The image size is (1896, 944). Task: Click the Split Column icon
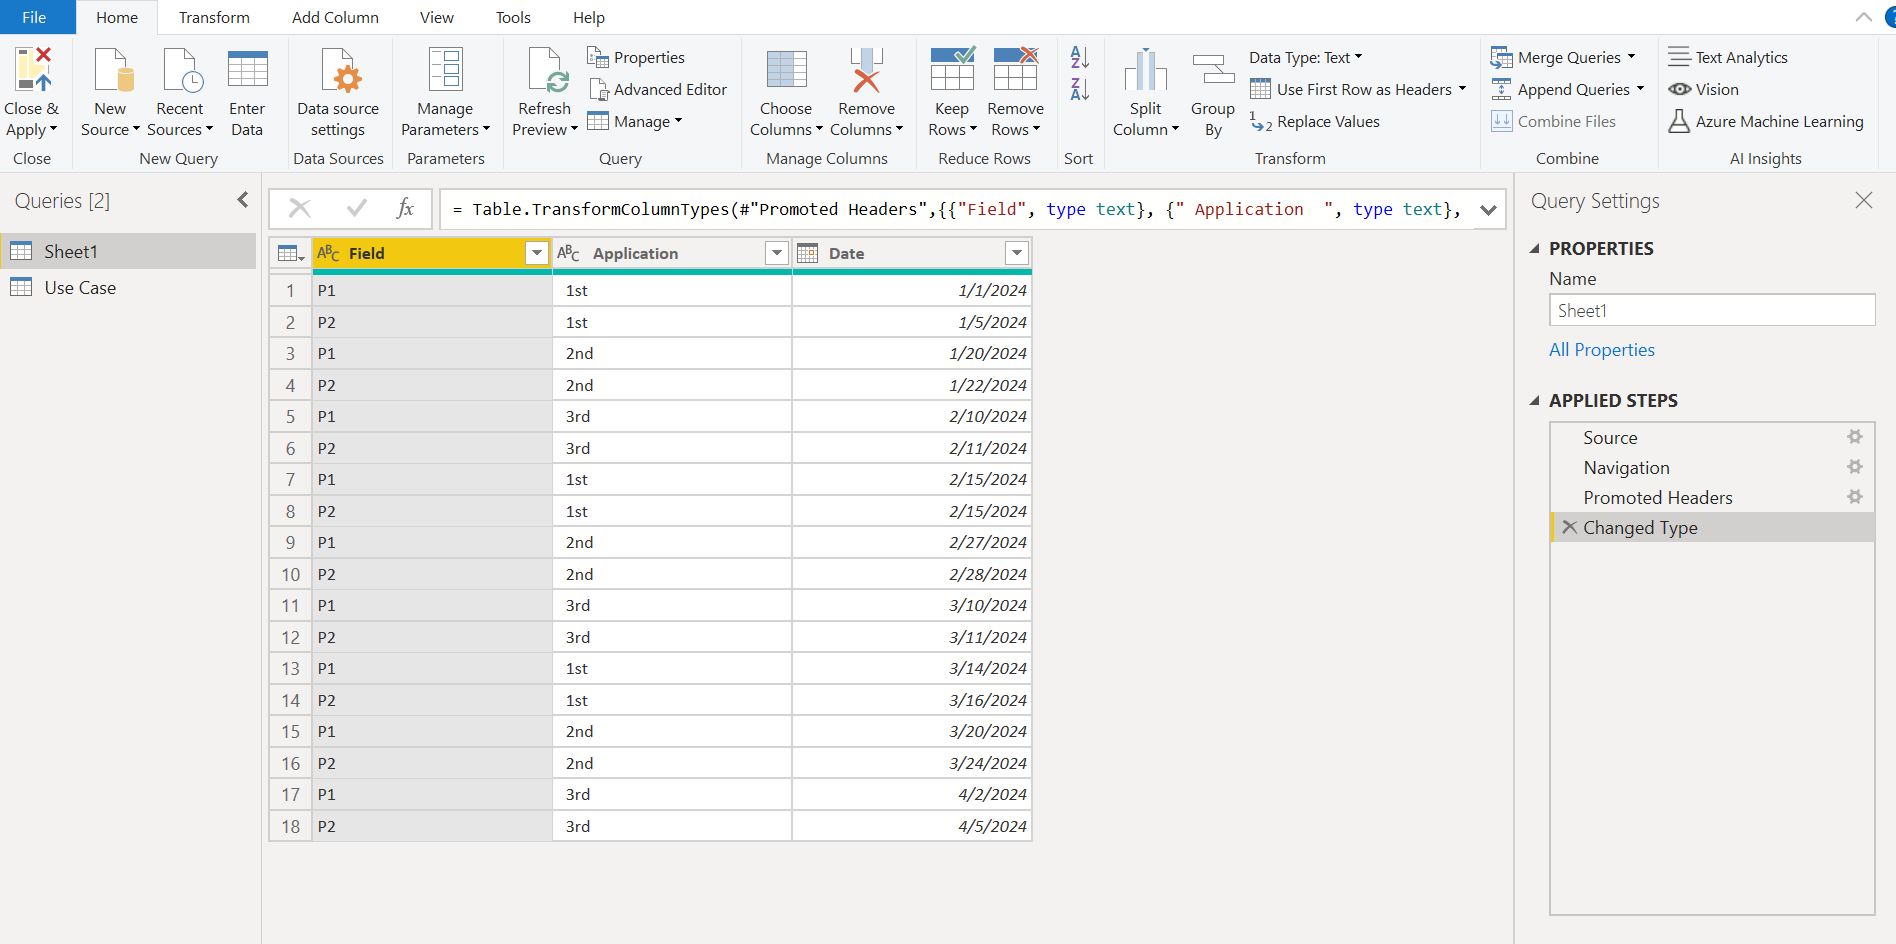click(x=1146, y=70)
